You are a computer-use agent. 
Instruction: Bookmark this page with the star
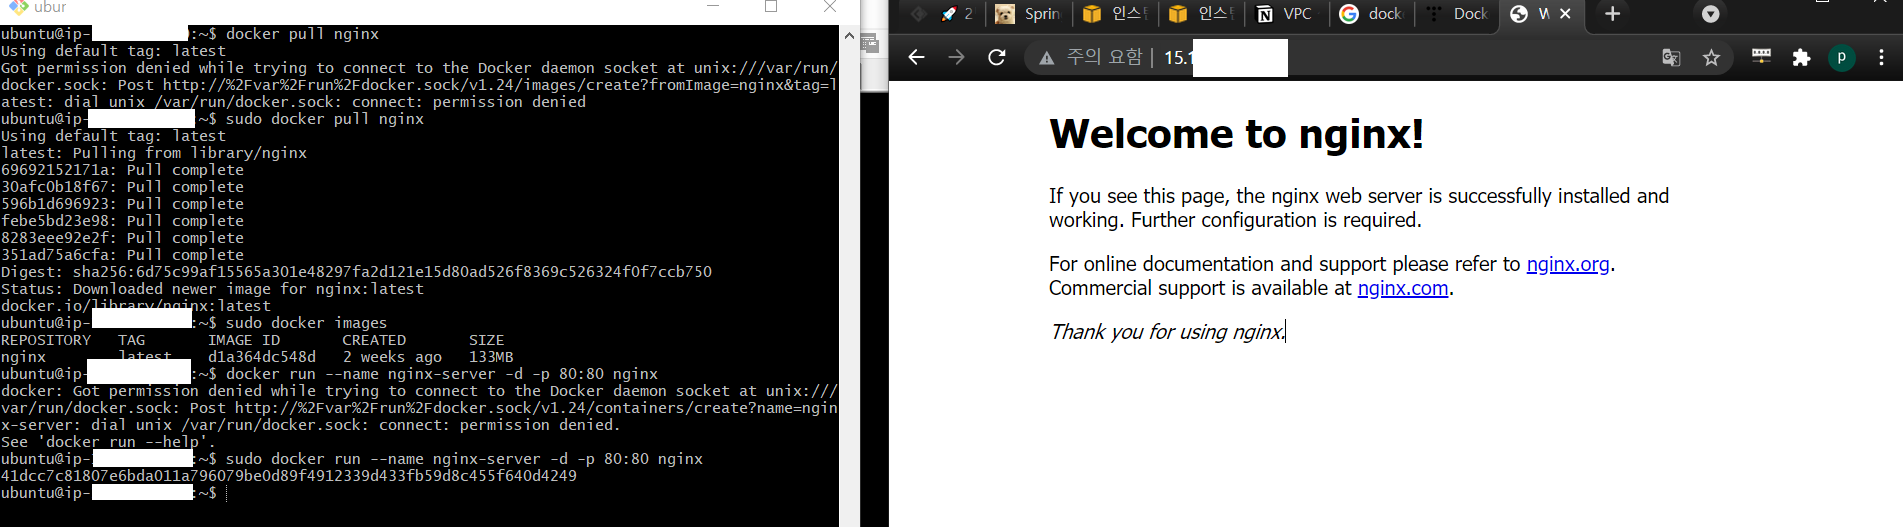tap(1712, 58)
